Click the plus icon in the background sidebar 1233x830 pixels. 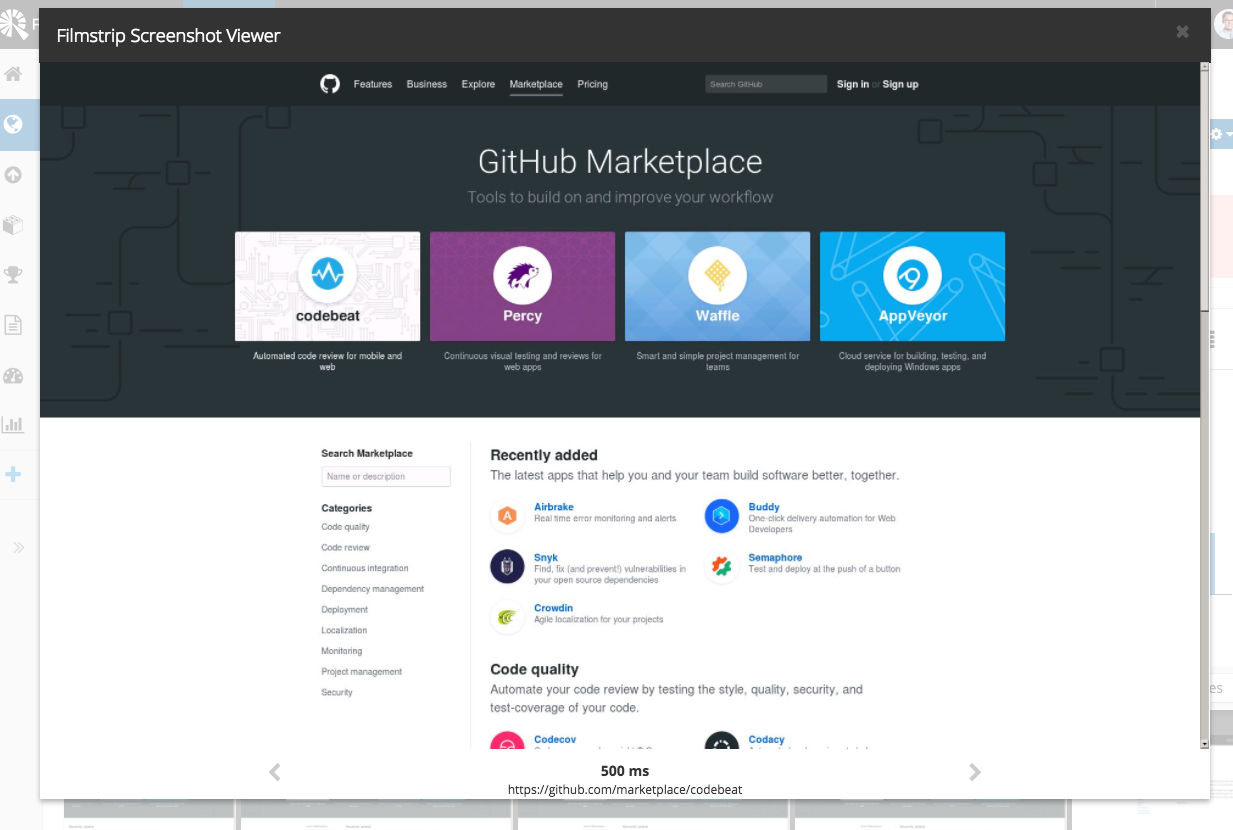[x=13, y=474]
